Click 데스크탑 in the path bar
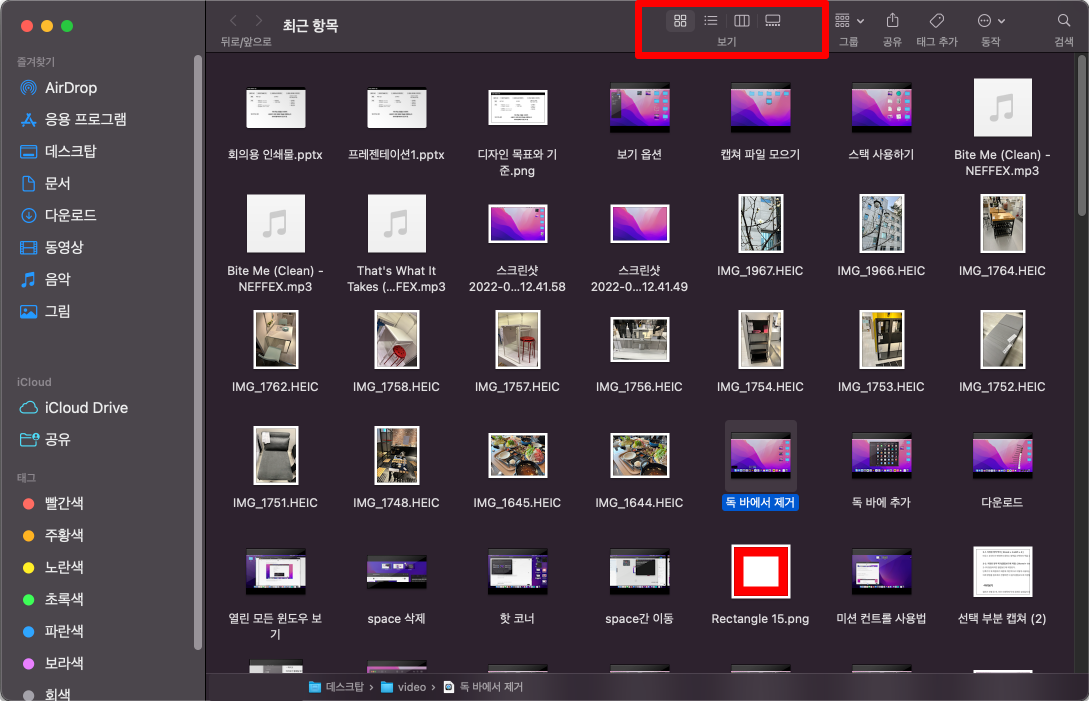The image size is (1089, 701). (336, 687)
